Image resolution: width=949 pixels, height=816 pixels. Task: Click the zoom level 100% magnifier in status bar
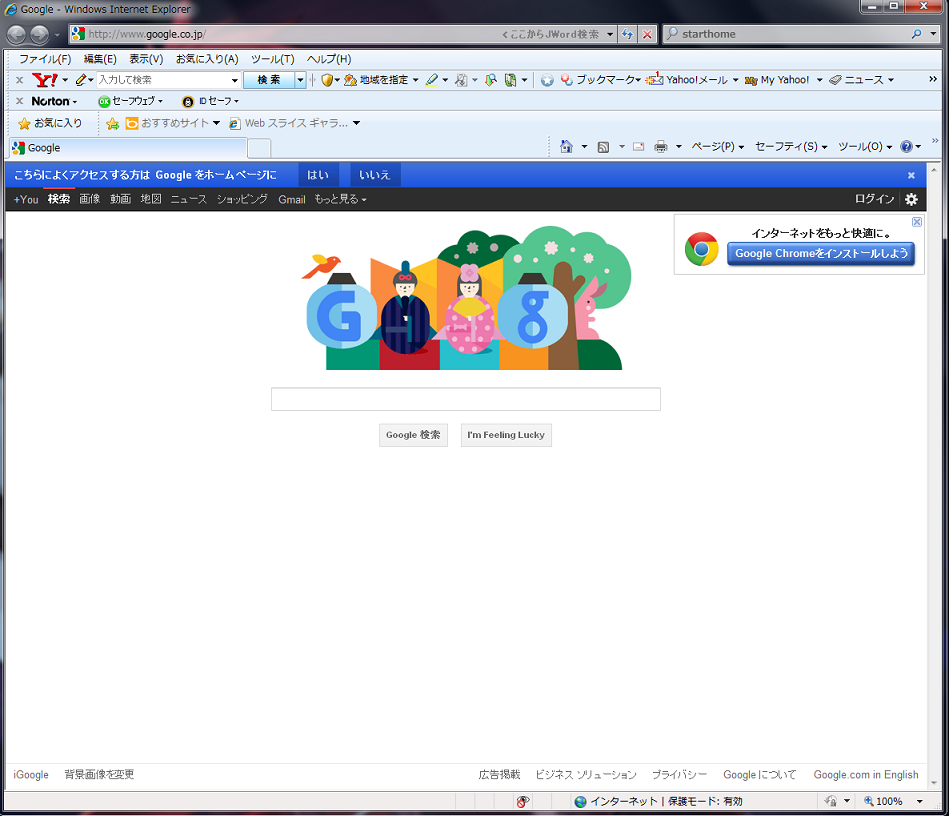[869, 801]
